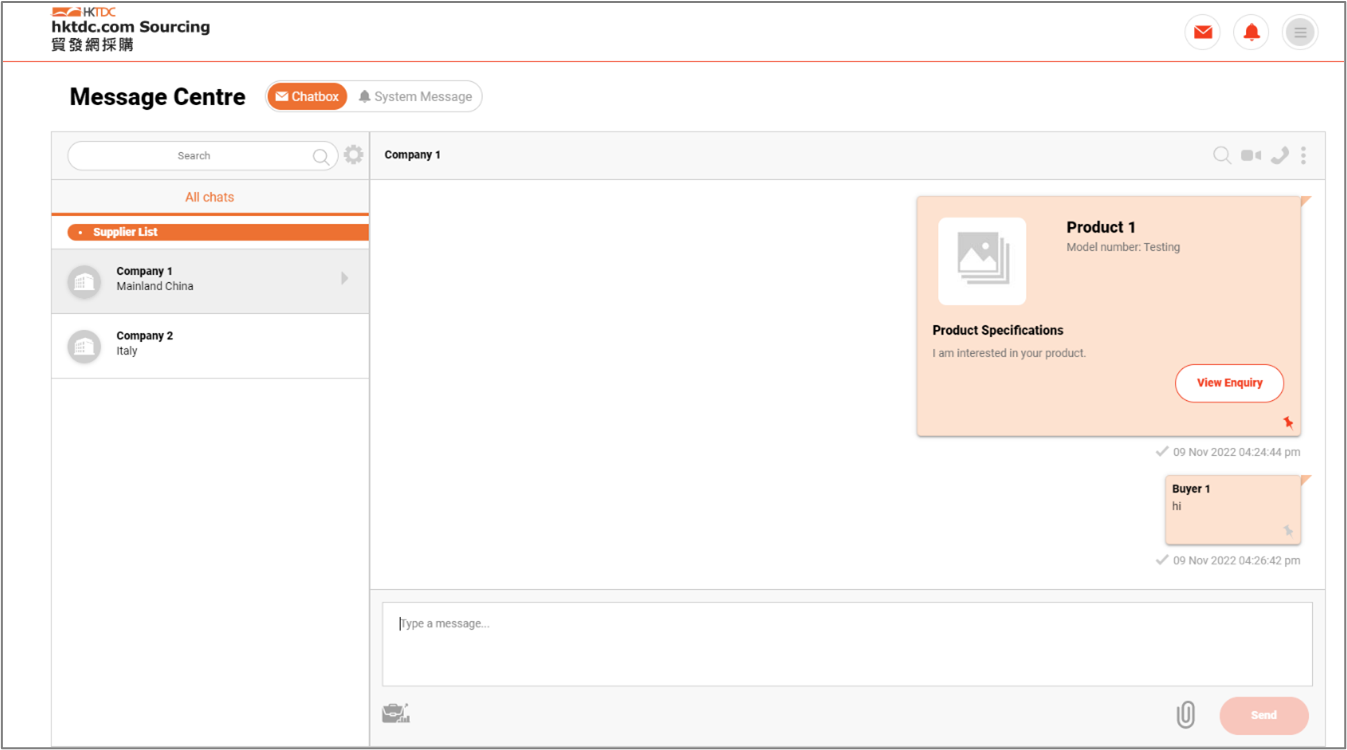The image size is (1347, 750).
Task: Click the Company 1 chat header name
Action: click(412, 155)
